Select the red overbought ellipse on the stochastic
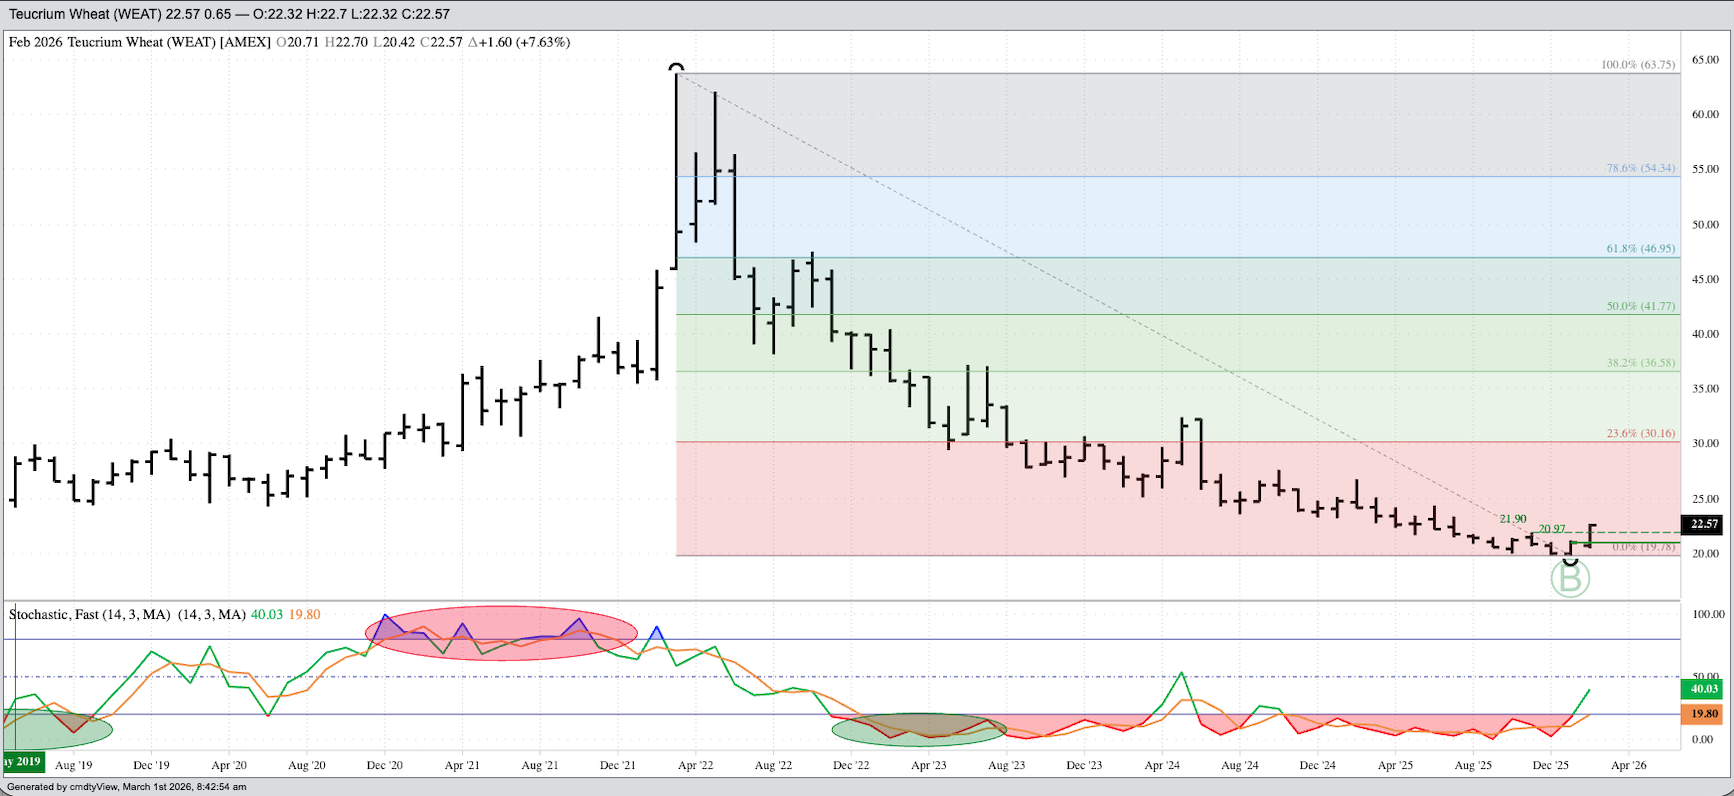The height and width of the screenshot is (796, 1734). point(501,633)
